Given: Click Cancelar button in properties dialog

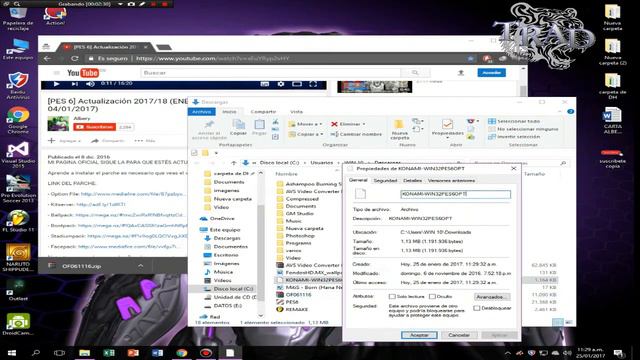Looking at the screenshot, I should point(459,335).
